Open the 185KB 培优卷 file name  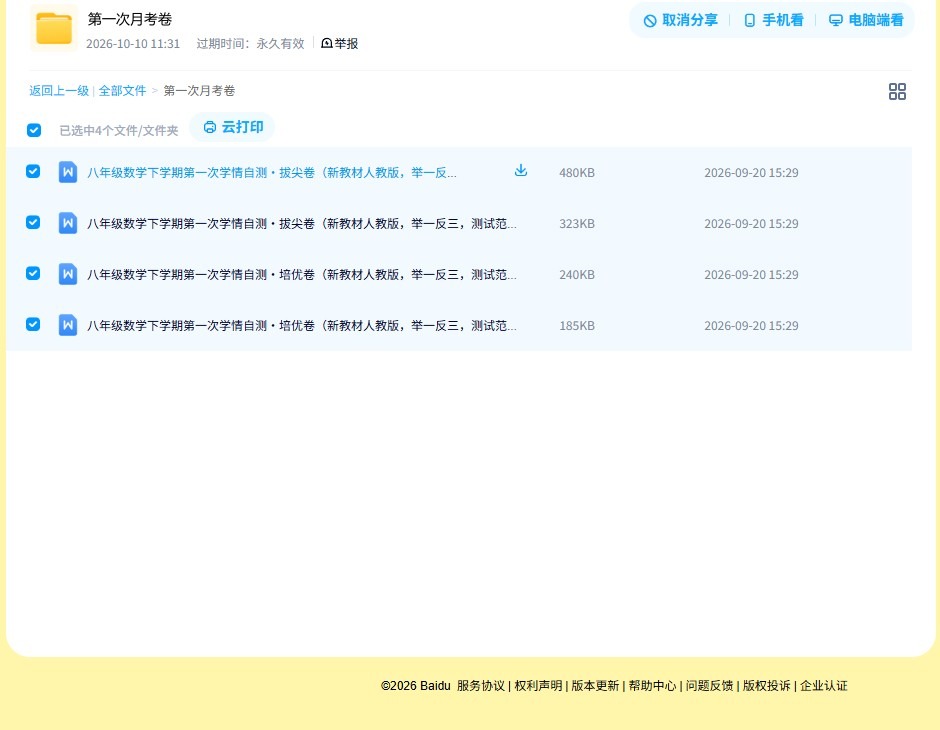point(302,325)
